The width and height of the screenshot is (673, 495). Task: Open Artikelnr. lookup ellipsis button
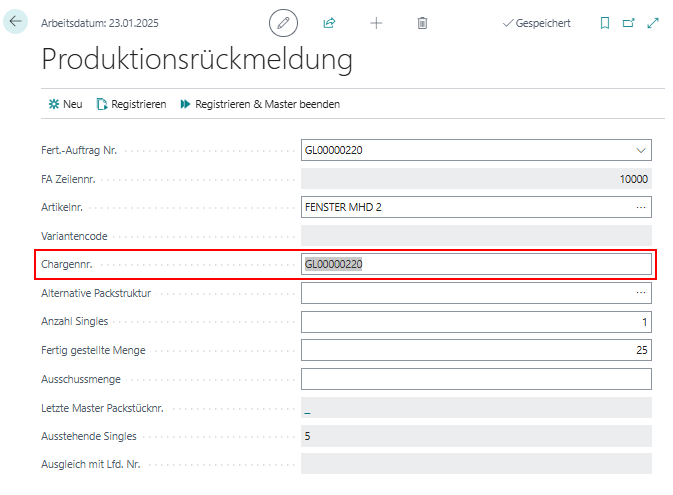[x=640, y=207]
